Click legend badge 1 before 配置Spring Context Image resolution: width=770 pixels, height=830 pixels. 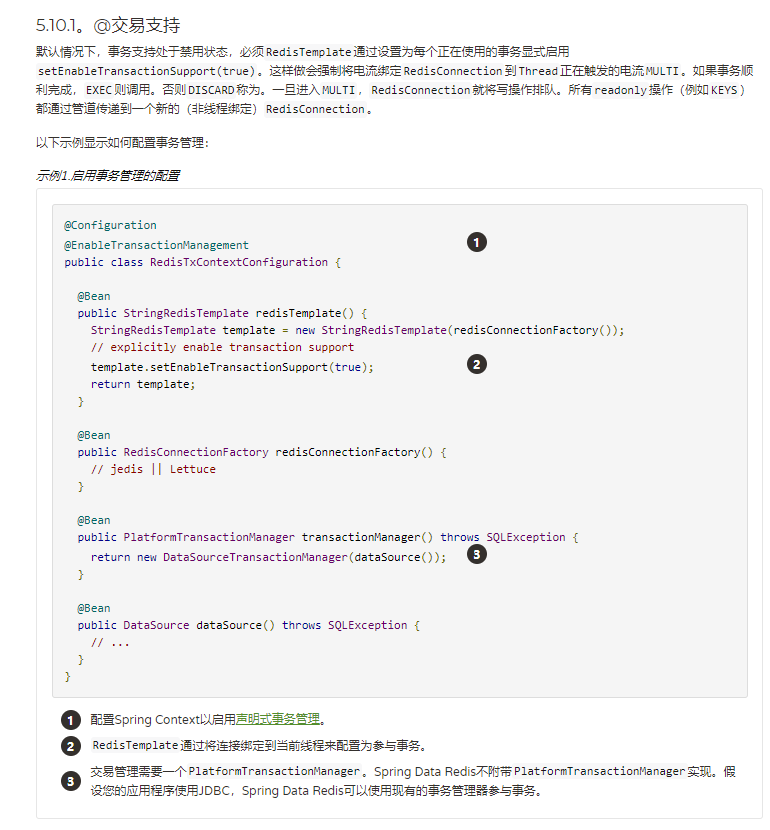pyautogui.click(x=71, y=720)
